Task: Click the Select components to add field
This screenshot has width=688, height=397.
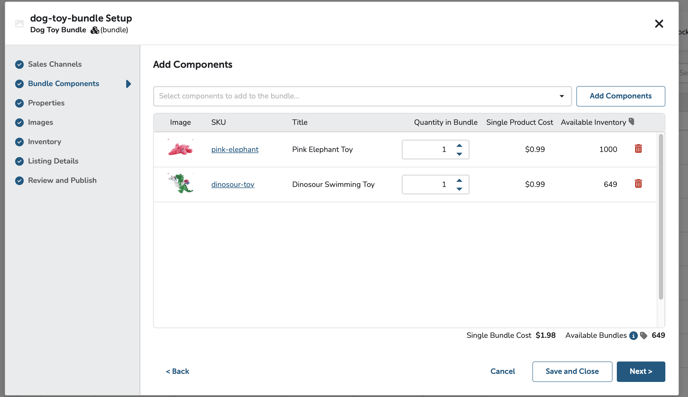Action: click(362, 96)
